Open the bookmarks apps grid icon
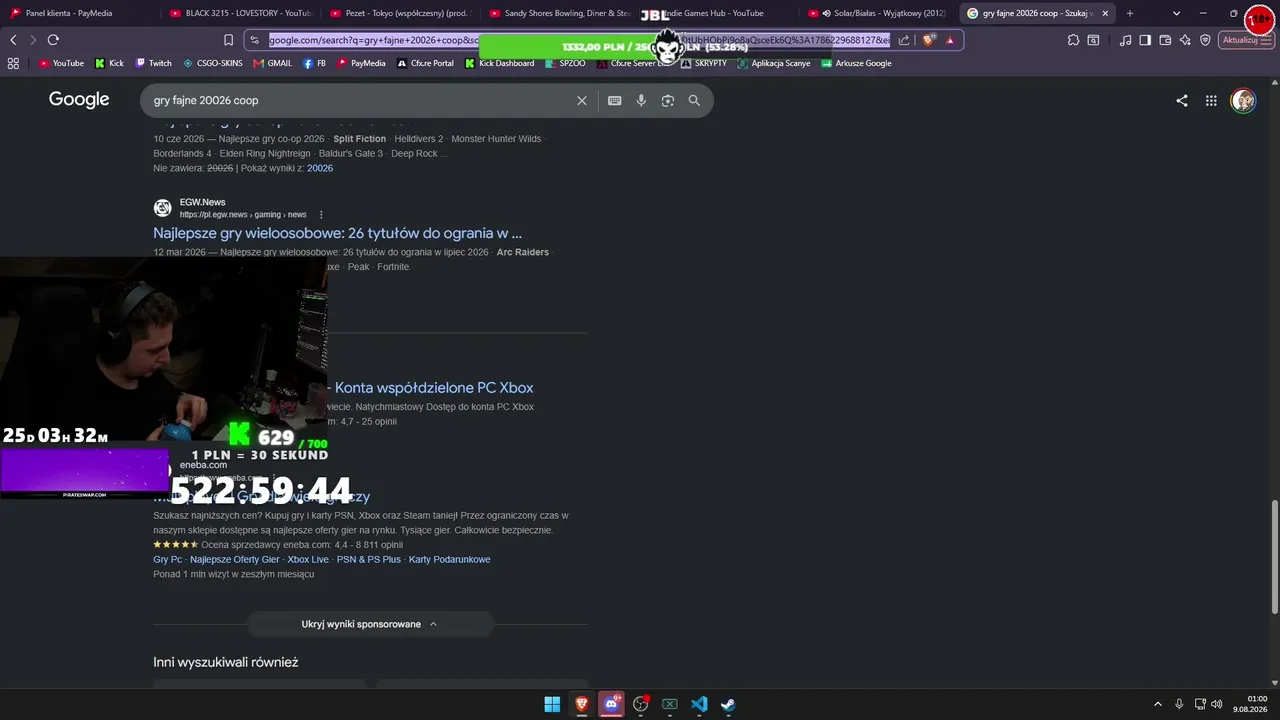This screenshot has height=720, width=1280. click(13, 63)
